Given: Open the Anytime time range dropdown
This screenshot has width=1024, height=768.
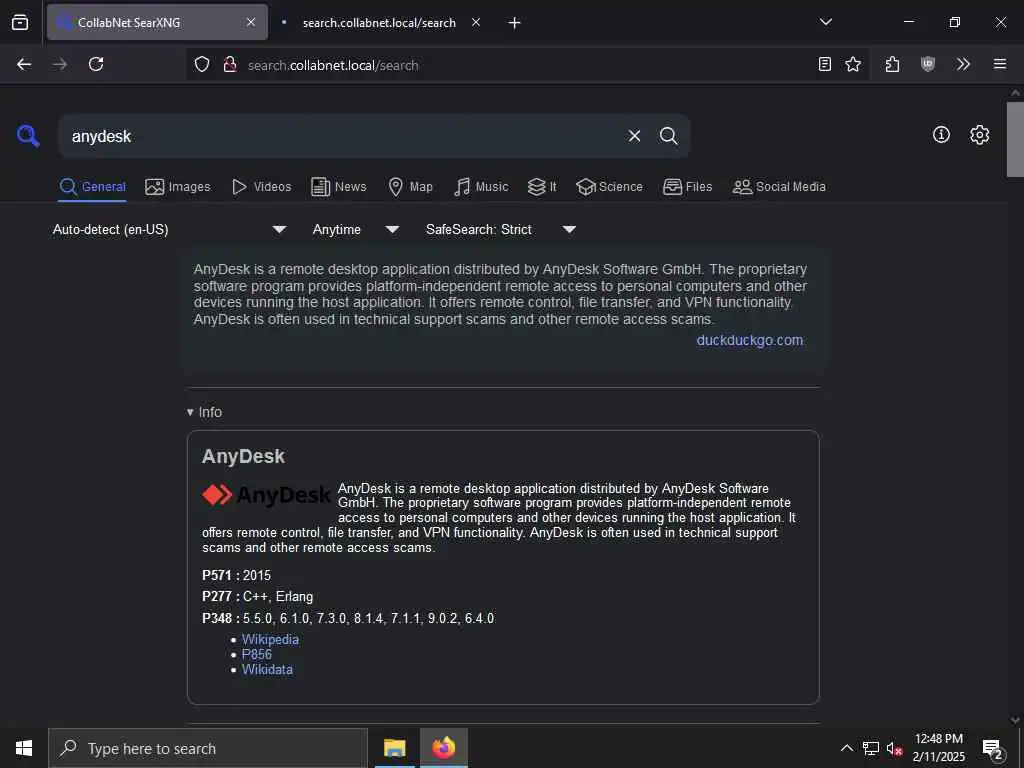Looking at the screenshot, I should coord(355,229).
